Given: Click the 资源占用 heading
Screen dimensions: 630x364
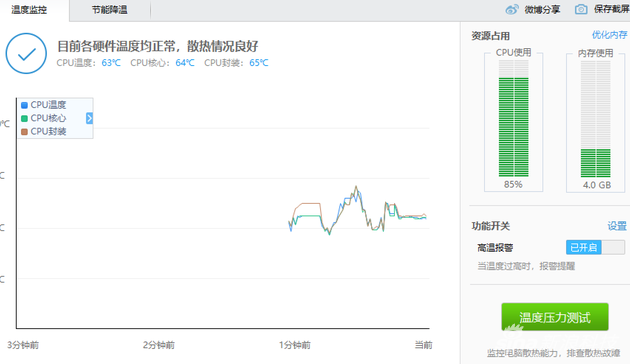Looking at the screenshot, I should [x=491, y=36].
